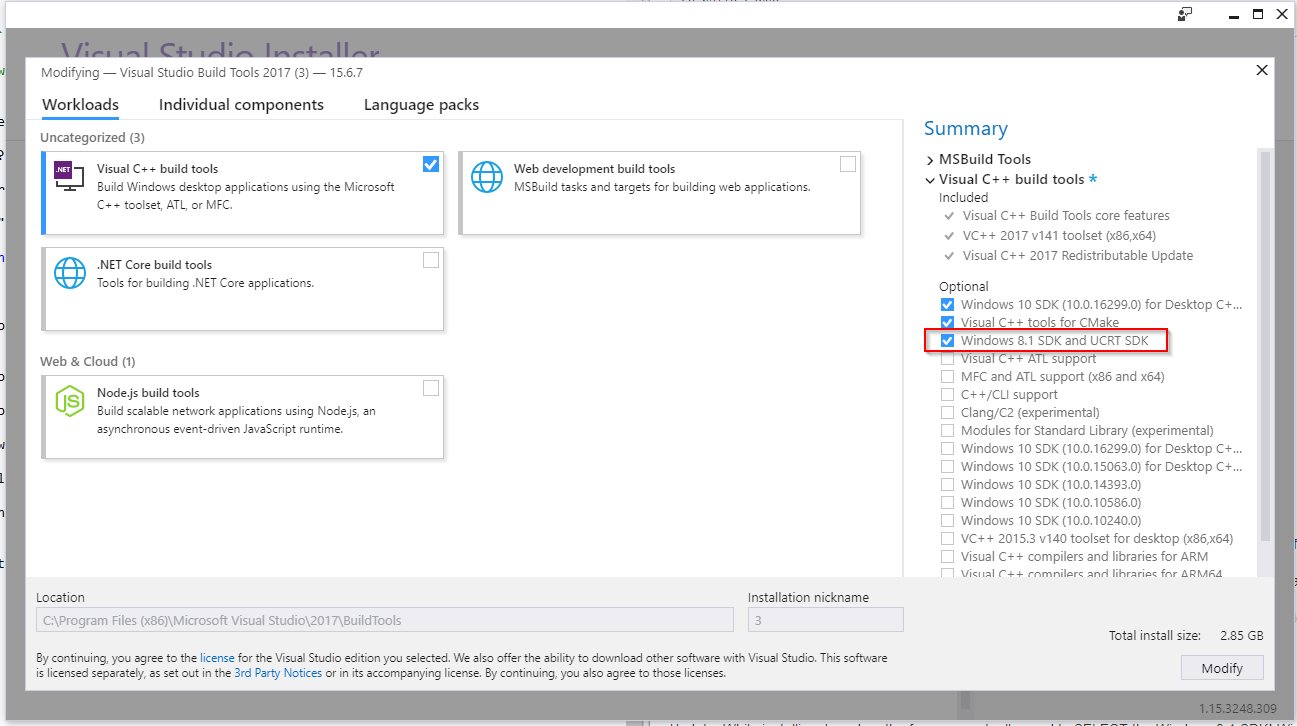Viewport: 1297px width, 726px height.
Task: Enable Clang/C2 (experimental) option
Action: (x=947, y=413)
